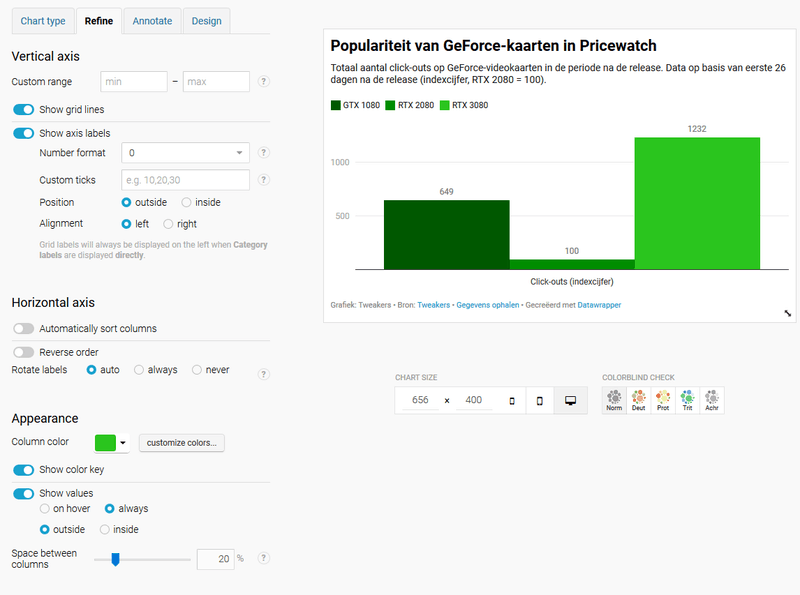Select alignment right radio button
This screenshot has width=800, height=595.
point(168,224)
